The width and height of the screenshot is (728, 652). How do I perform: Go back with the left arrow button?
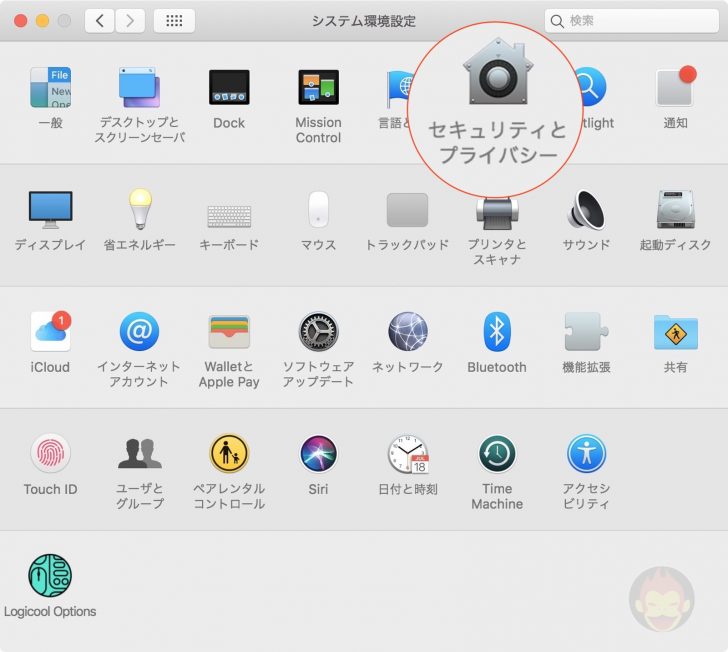[99, 21]
